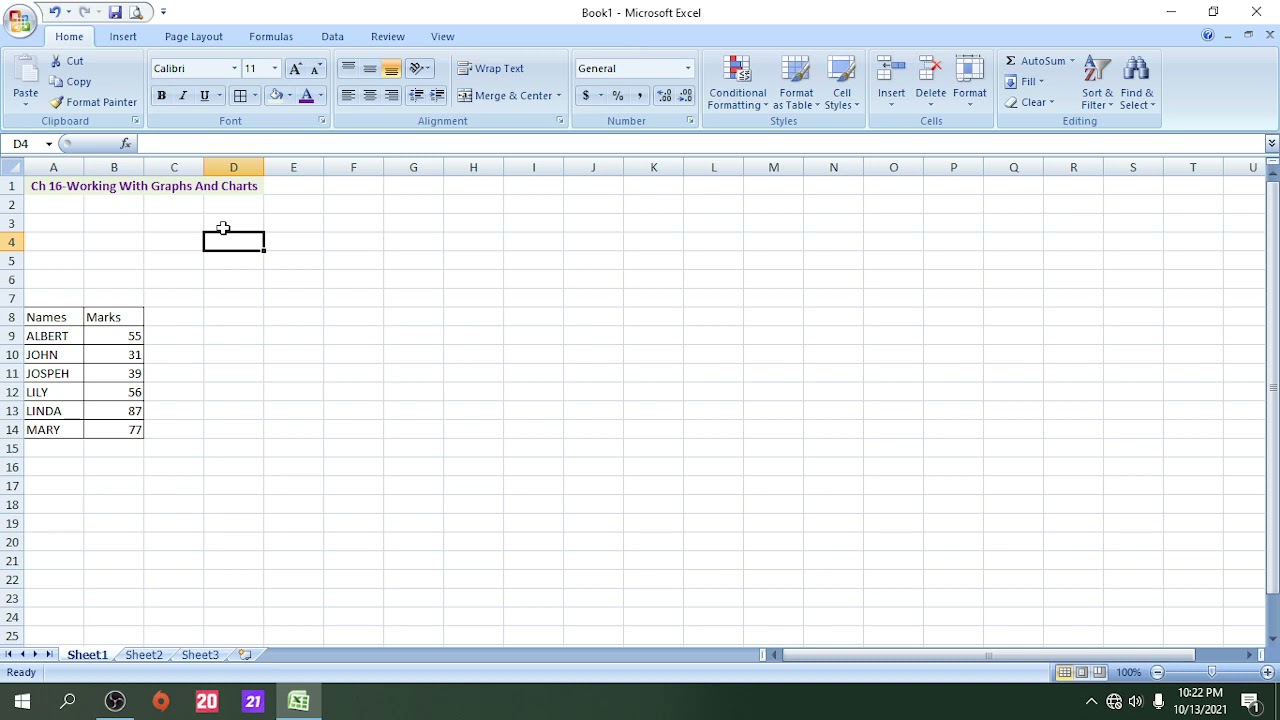
Task: Click Decrease Decimal icon
Action: (x=685, y=95)
